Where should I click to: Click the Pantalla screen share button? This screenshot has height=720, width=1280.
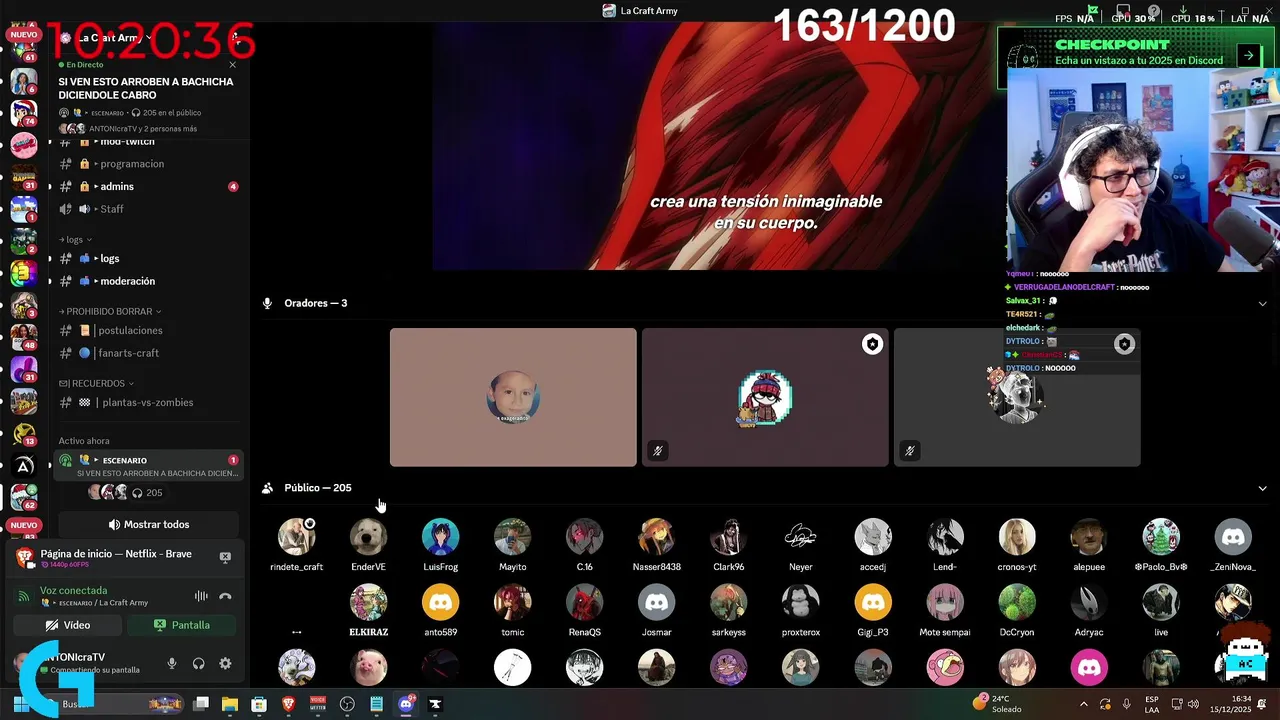click(x=182, y=625)
